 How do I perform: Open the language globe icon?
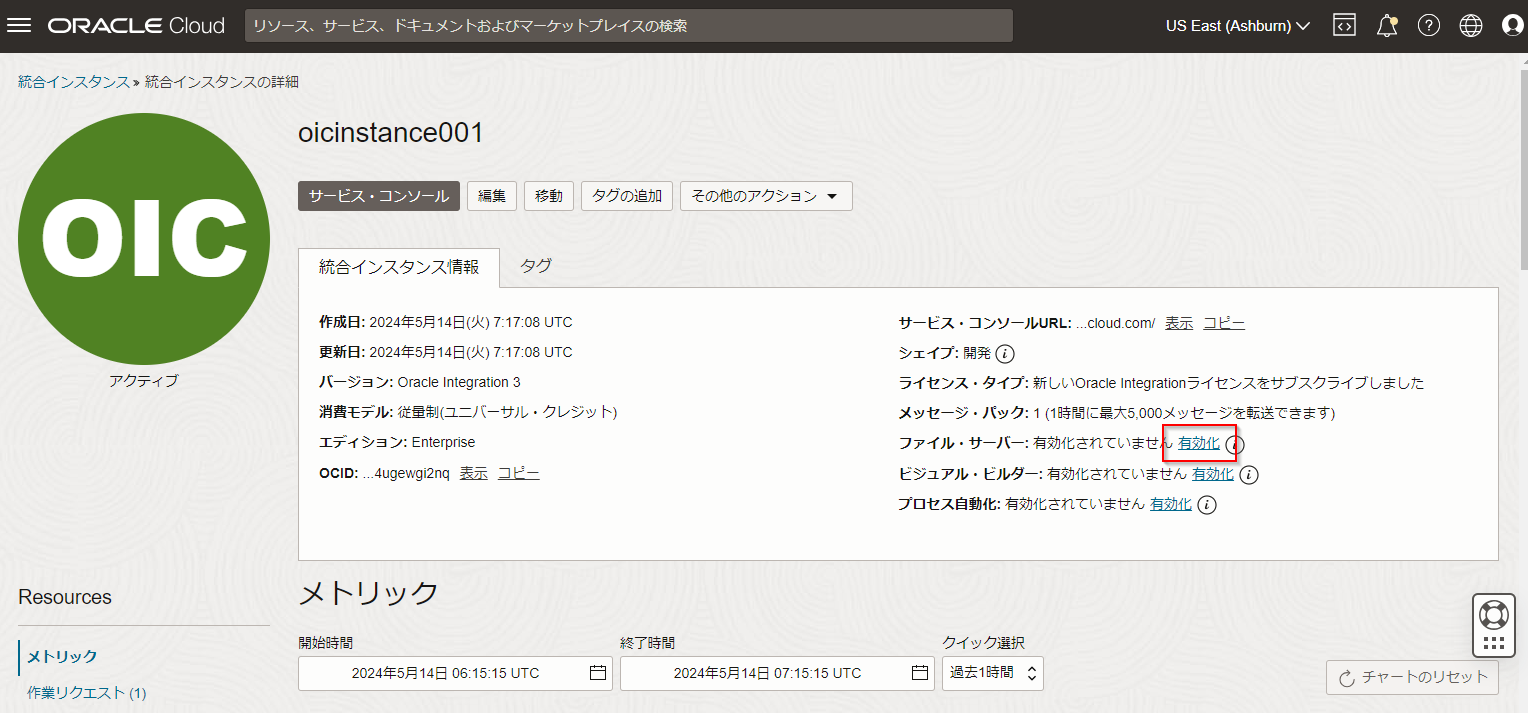pos(1471,26)
